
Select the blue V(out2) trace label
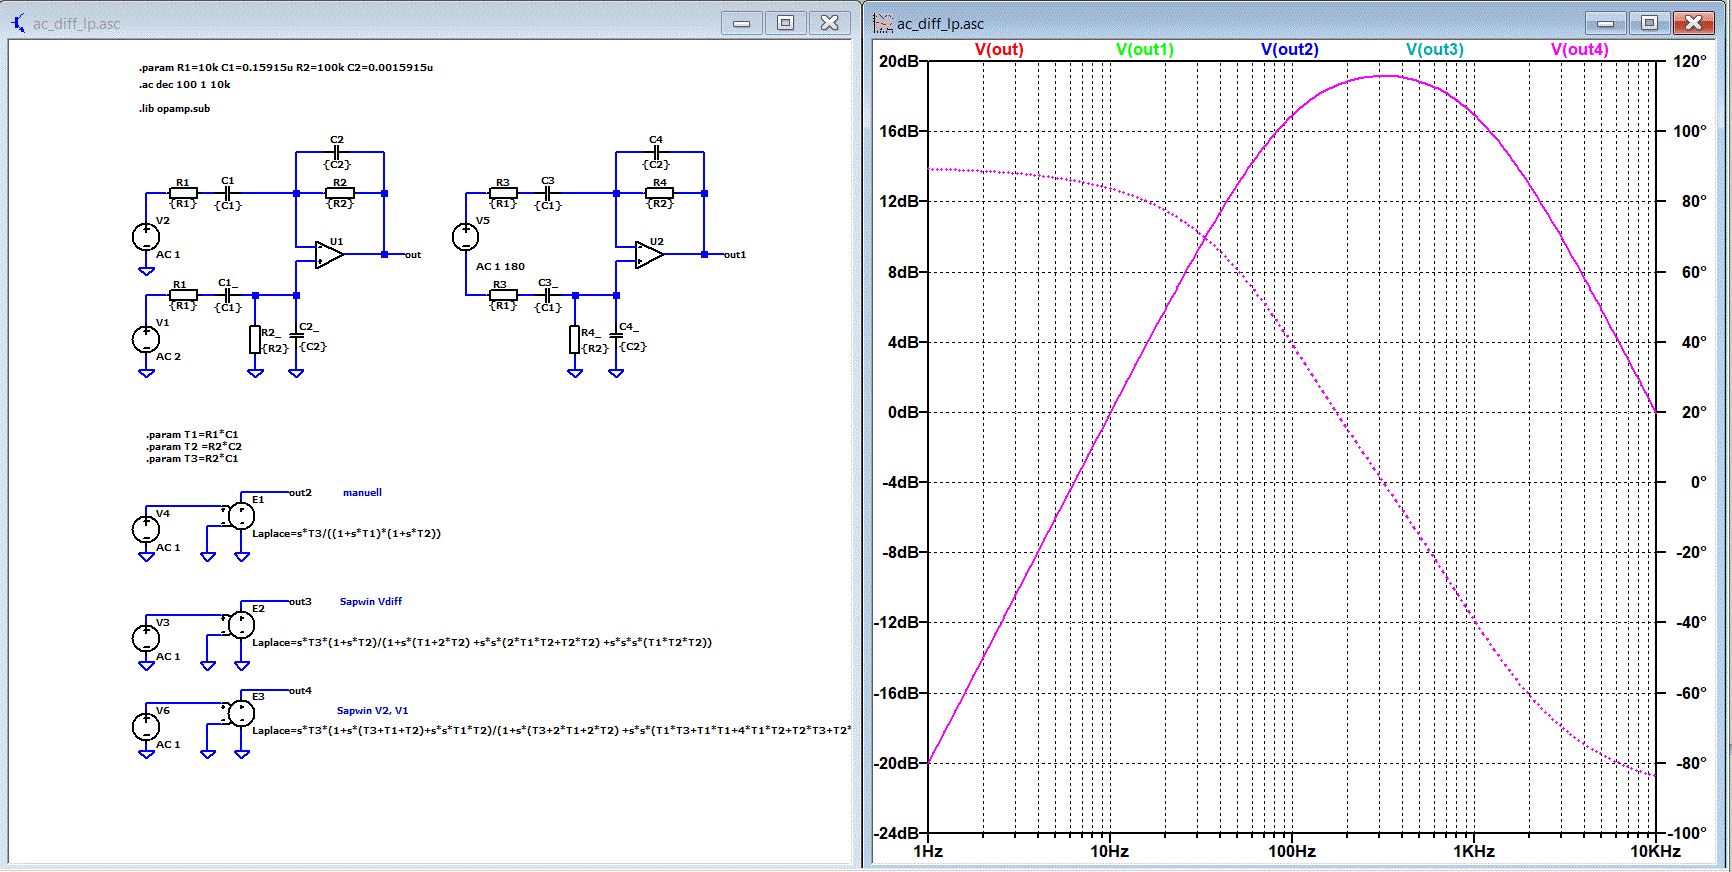(x=1289, y=50)
